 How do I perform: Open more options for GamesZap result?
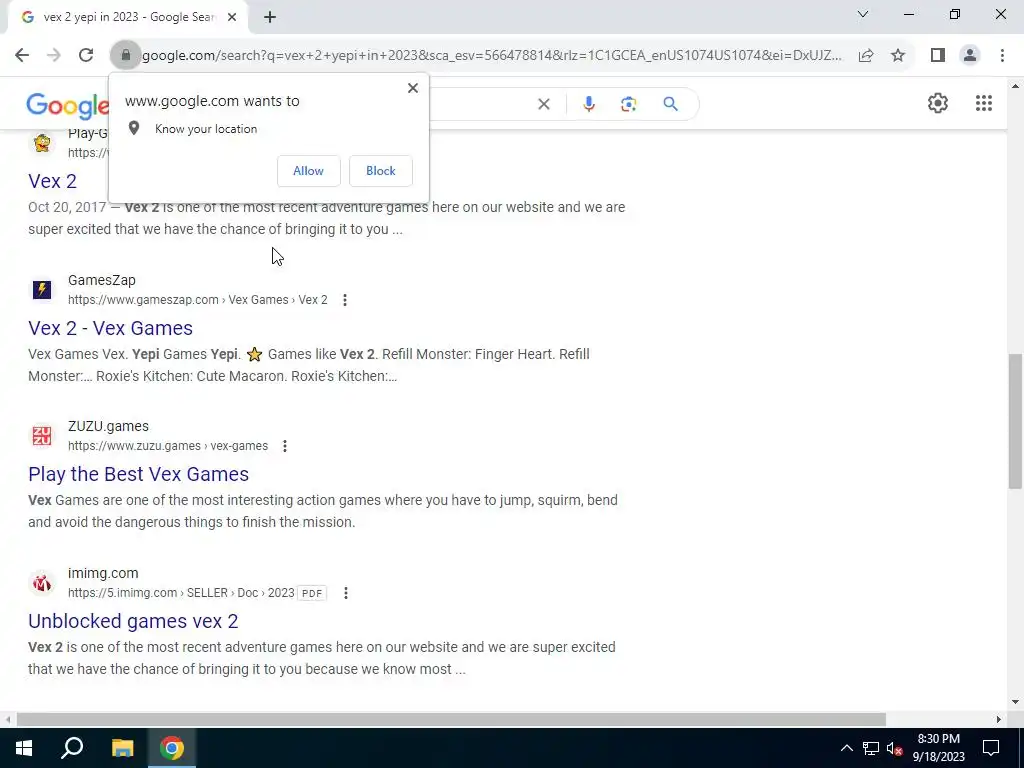345,300
